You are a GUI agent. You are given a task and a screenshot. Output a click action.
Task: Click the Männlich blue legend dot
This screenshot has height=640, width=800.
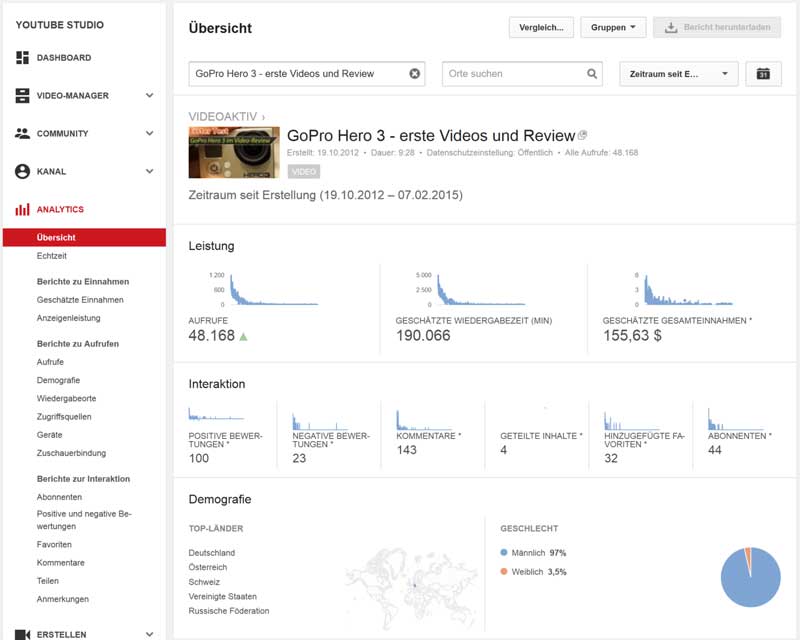pos(504,552)
